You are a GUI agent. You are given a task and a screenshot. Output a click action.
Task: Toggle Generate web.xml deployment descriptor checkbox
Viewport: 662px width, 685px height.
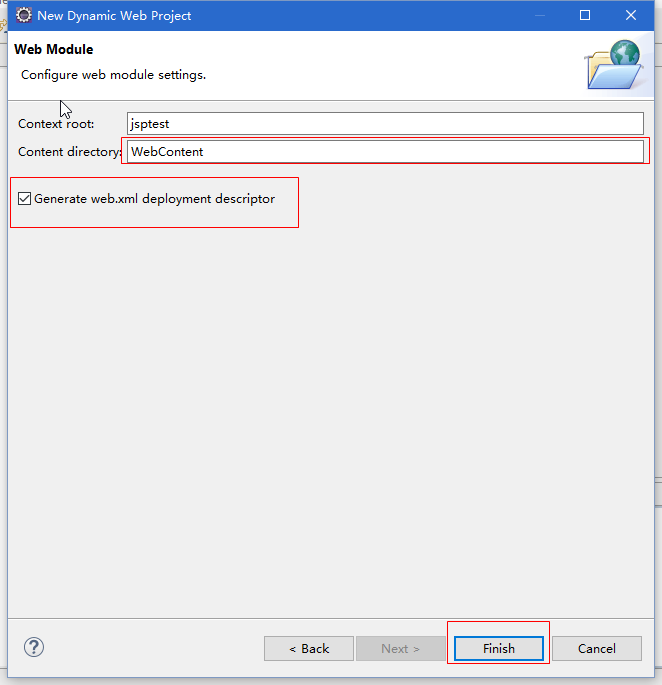tap(24, 199)
